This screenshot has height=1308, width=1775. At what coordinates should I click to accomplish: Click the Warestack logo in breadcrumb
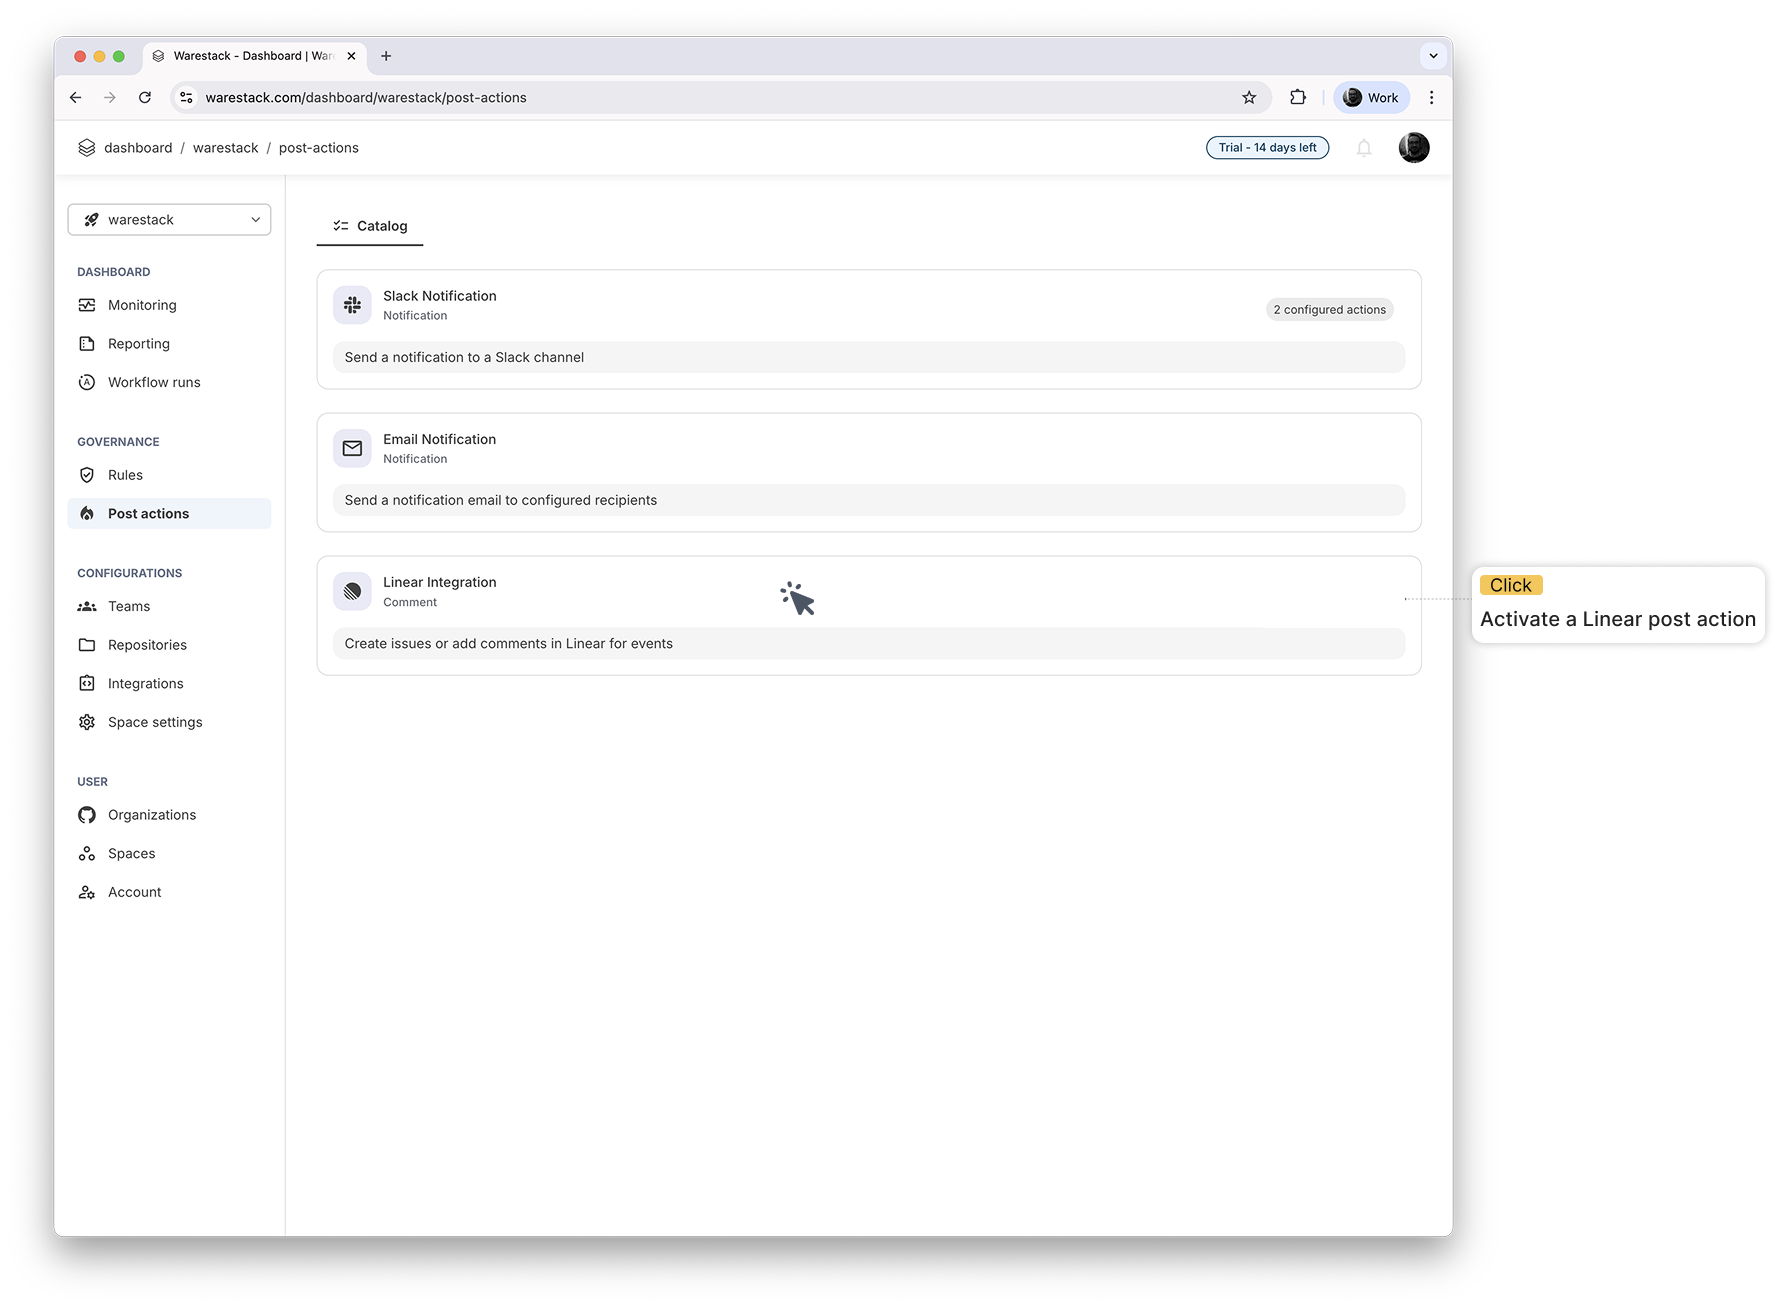point(87,148)
